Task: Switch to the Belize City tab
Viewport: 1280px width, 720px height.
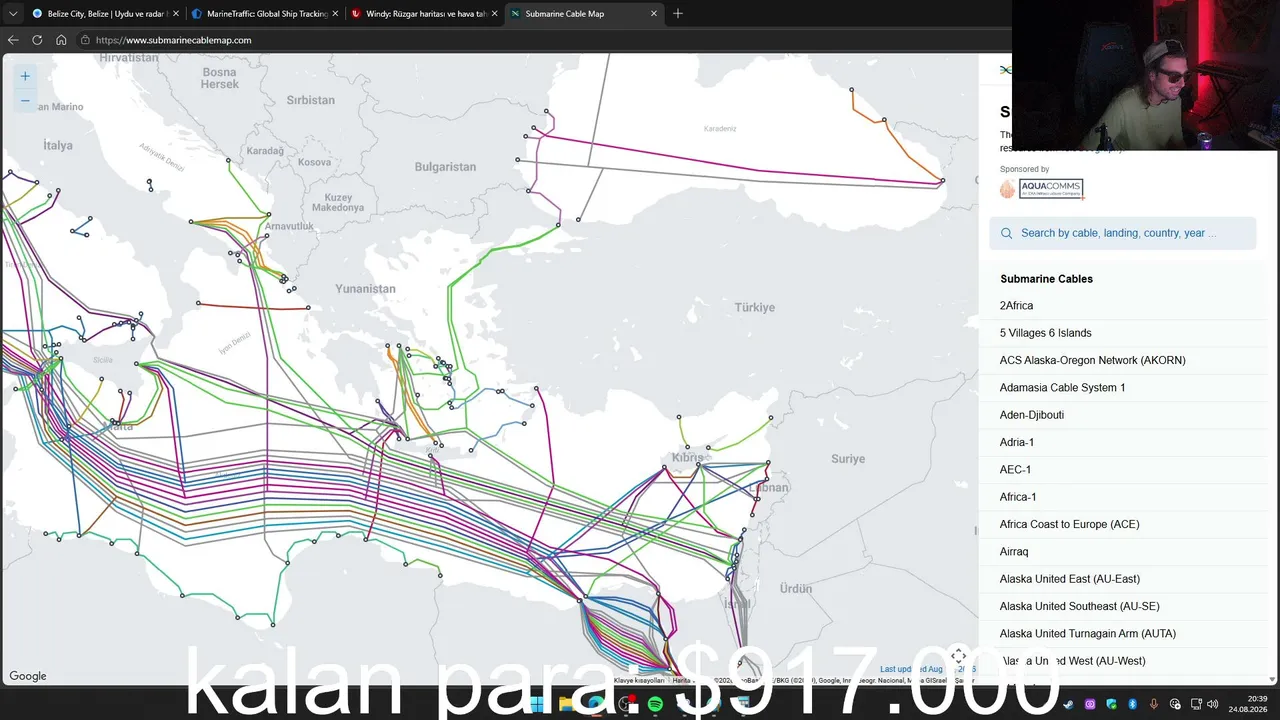Action: pyautogui.click(x=105, y=14)
